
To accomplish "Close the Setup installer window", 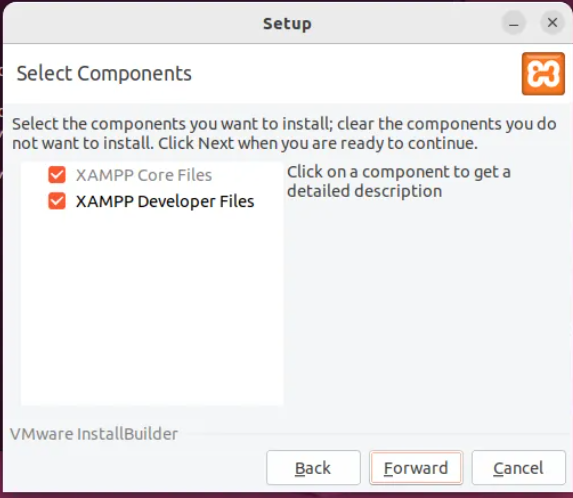I will pos(552,23).
